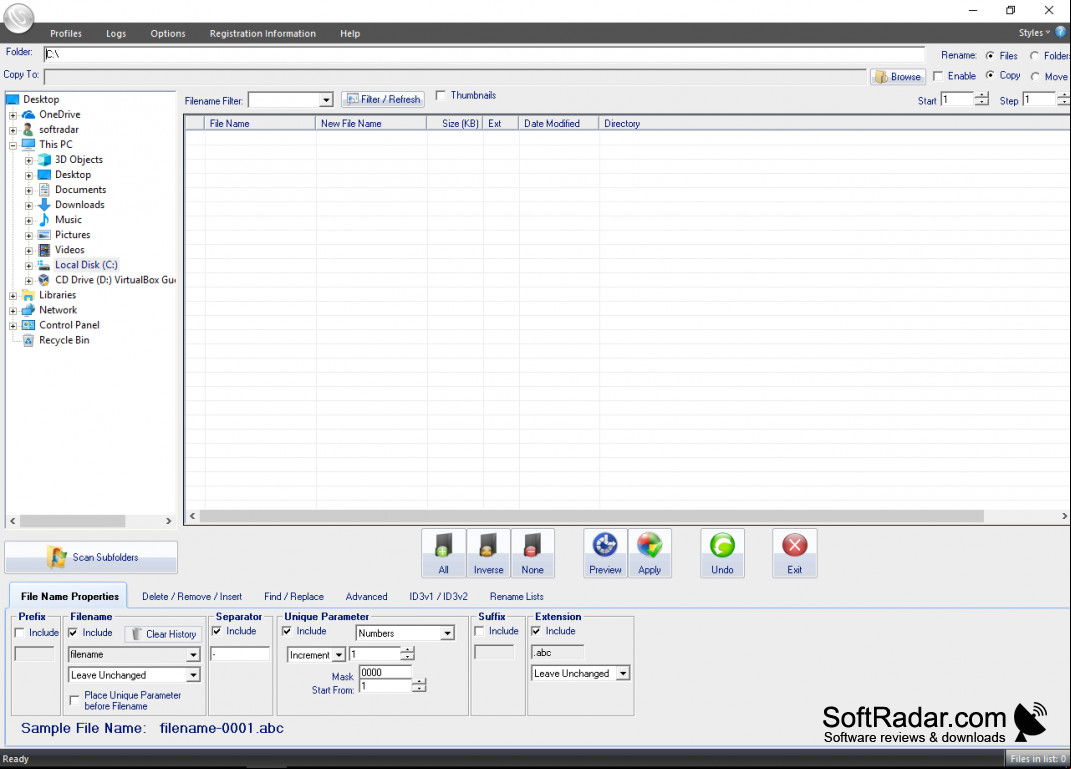Undo the last rename

[722, 553]
